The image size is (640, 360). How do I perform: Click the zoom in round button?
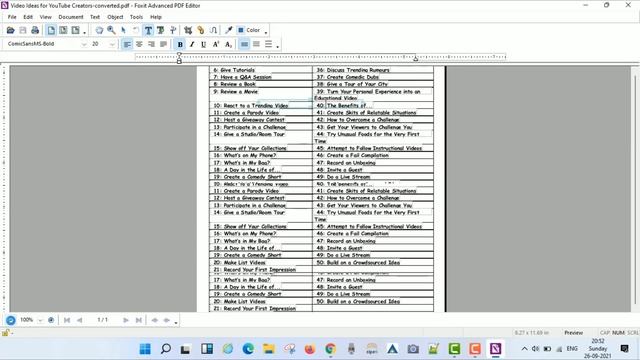[x=51, y=320]
